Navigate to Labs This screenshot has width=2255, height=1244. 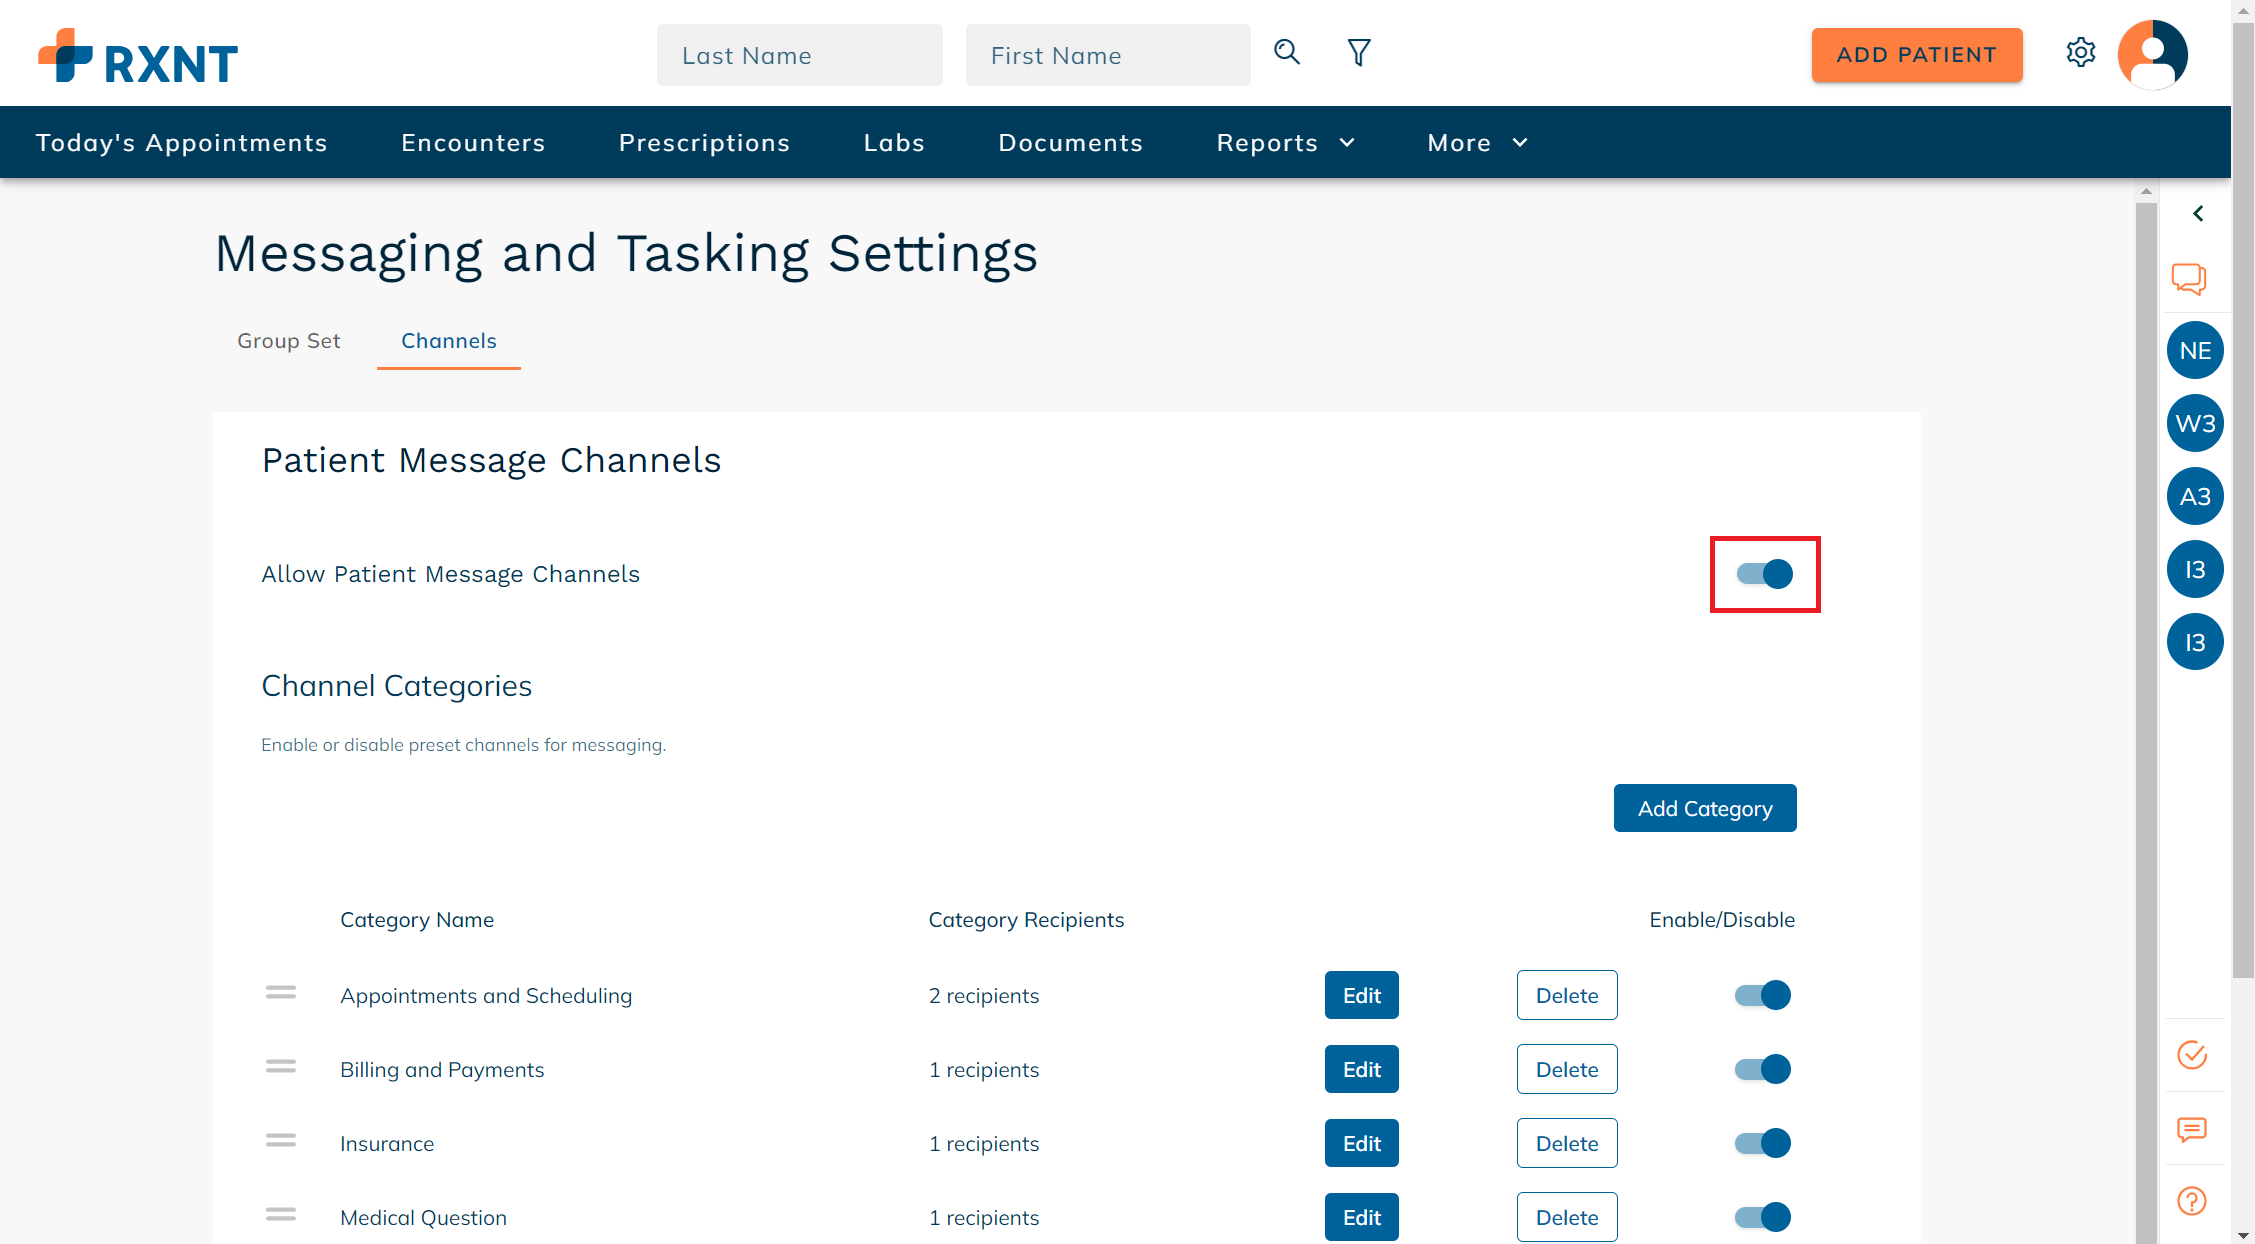click(x=894, y=143)
